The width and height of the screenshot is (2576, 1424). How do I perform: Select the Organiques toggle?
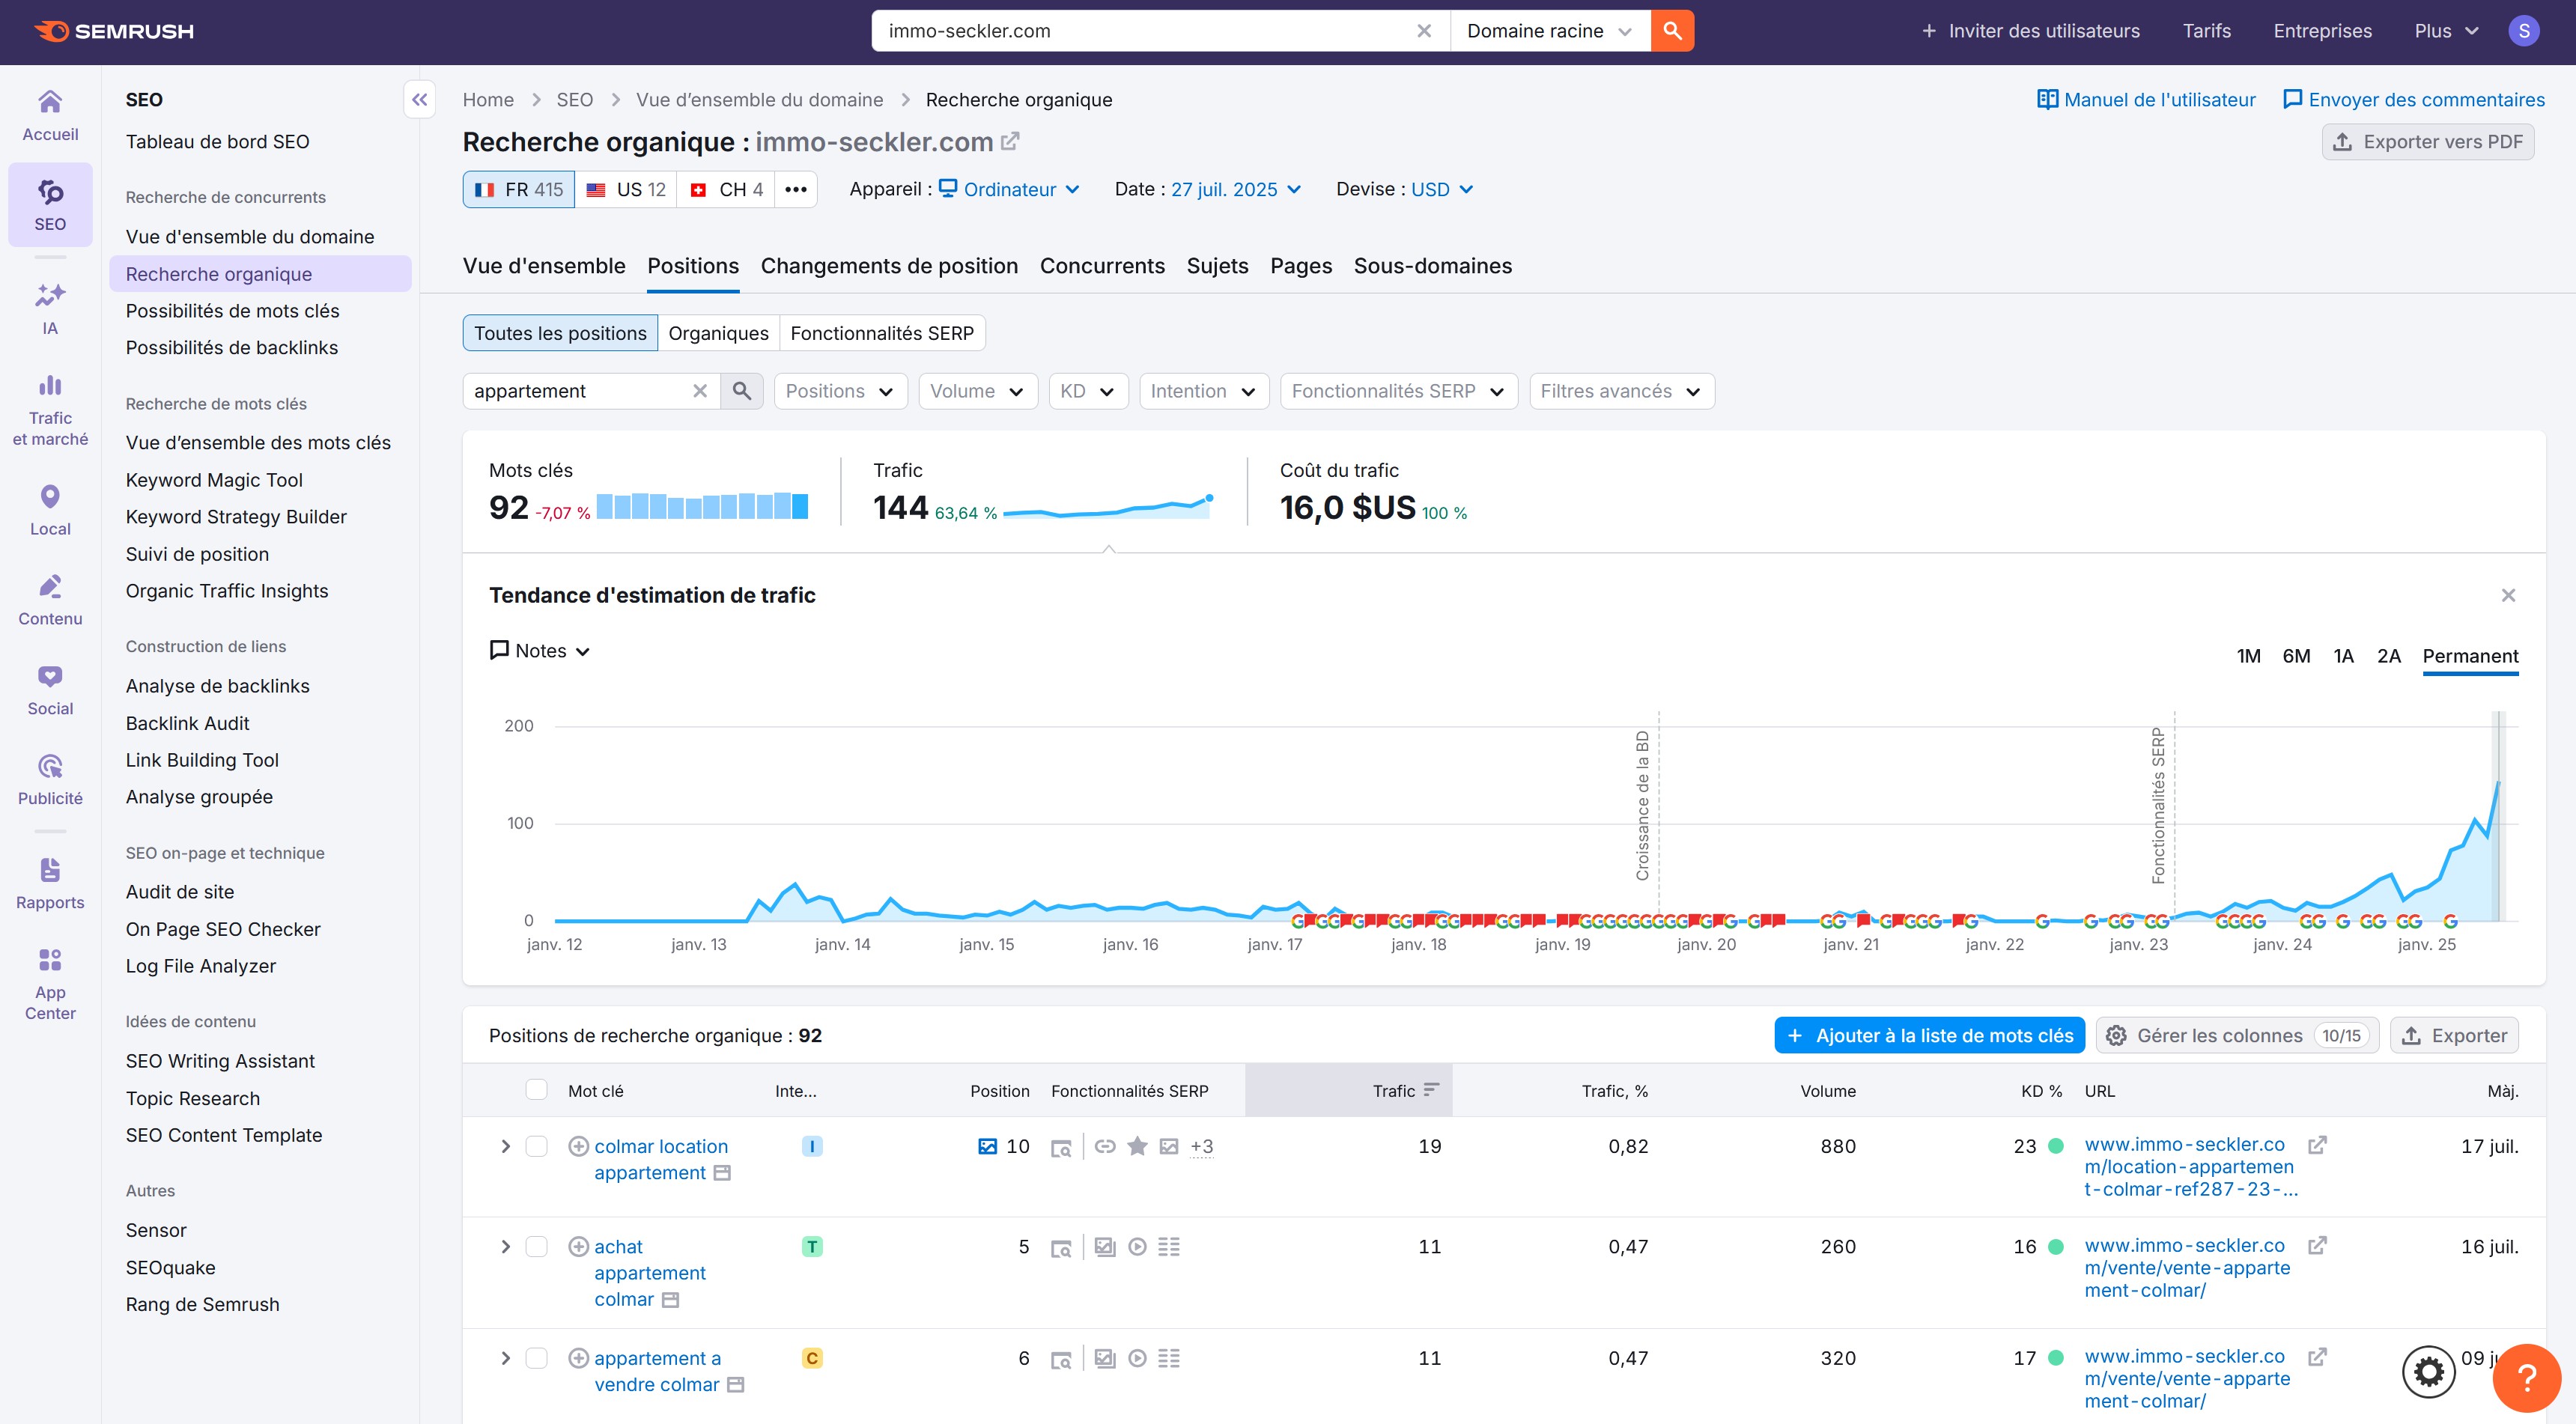(718, 333)
